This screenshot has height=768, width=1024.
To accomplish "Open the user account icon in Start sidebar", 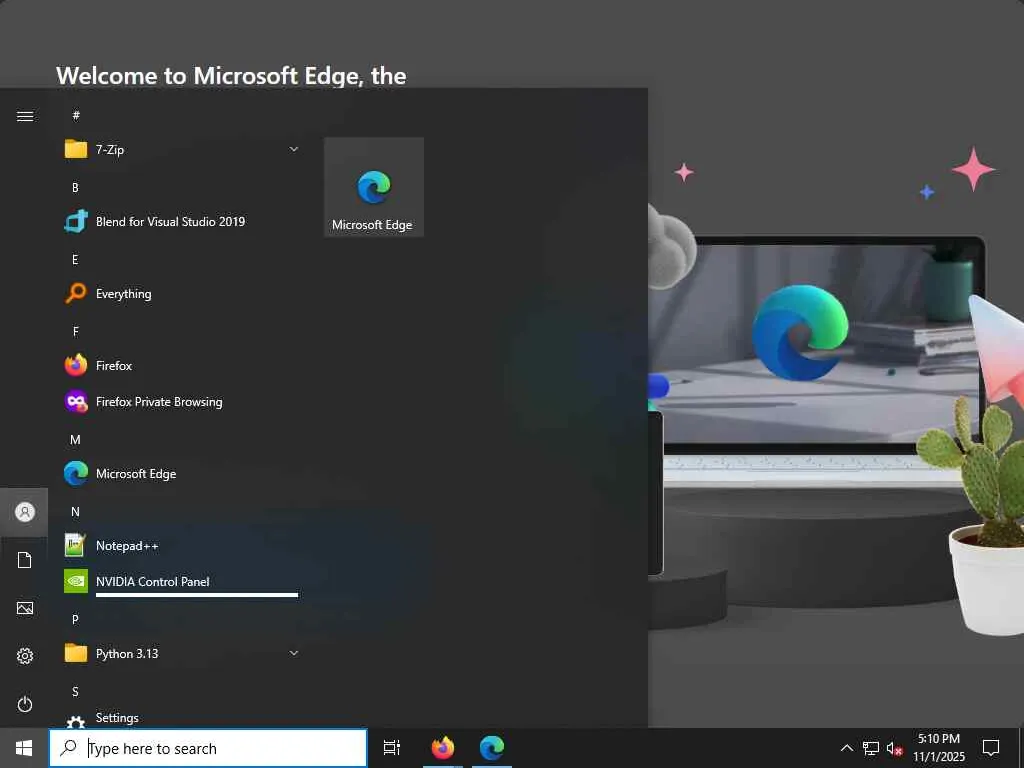I will coord(25,512).
